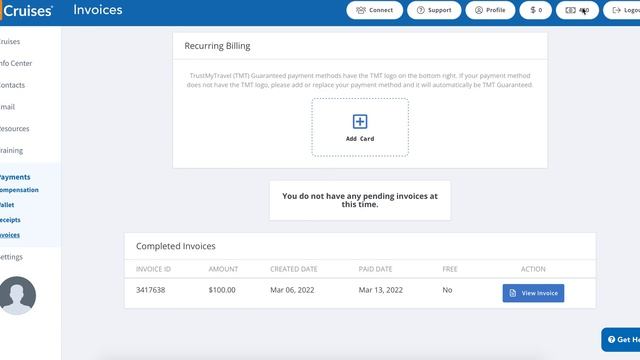Click the Add Card plus icon
Viewport: 640px width, 360px height.
point(360,122)
